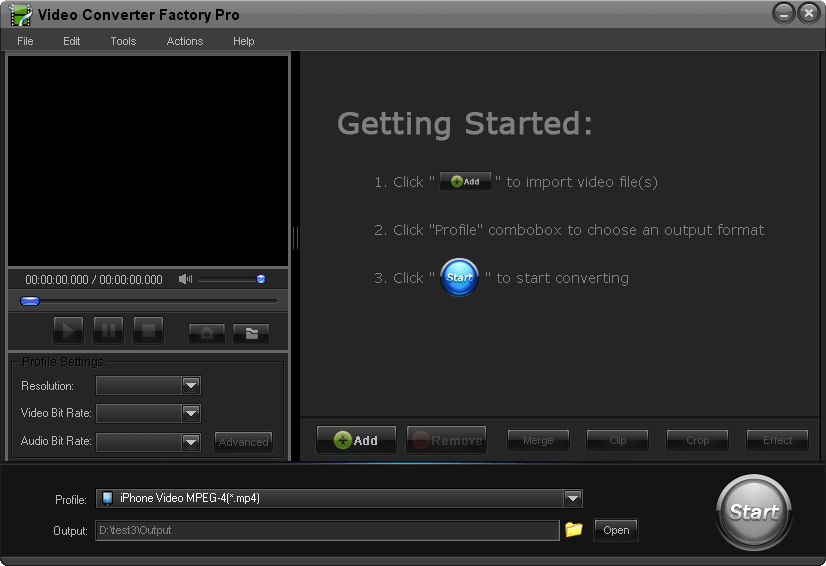The height and width of the screenshot is (566, 826).
Task: Open the Edit menu
Action: [71, 41]
